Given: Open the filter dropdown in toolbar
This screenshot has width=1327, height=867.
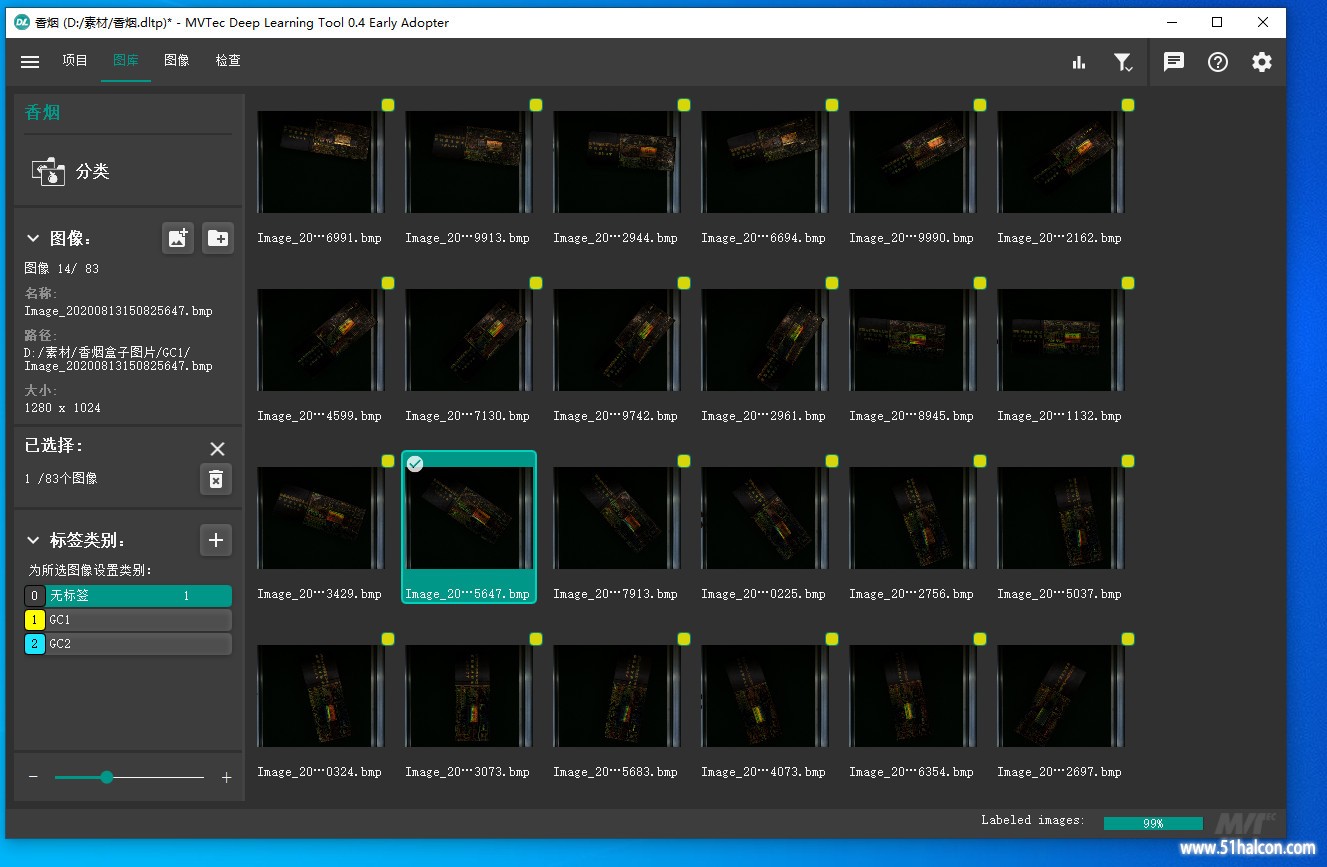Looking at the screenshot, I should [x=1124, y=62].
